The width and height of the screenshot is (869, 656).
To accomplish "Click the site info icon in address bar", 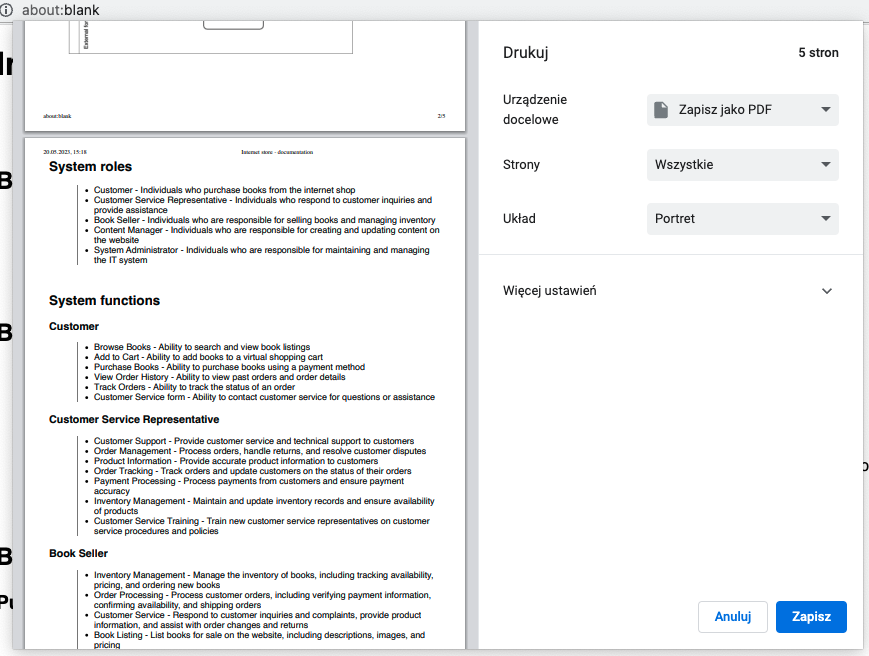I will click(x=6, y=10).
